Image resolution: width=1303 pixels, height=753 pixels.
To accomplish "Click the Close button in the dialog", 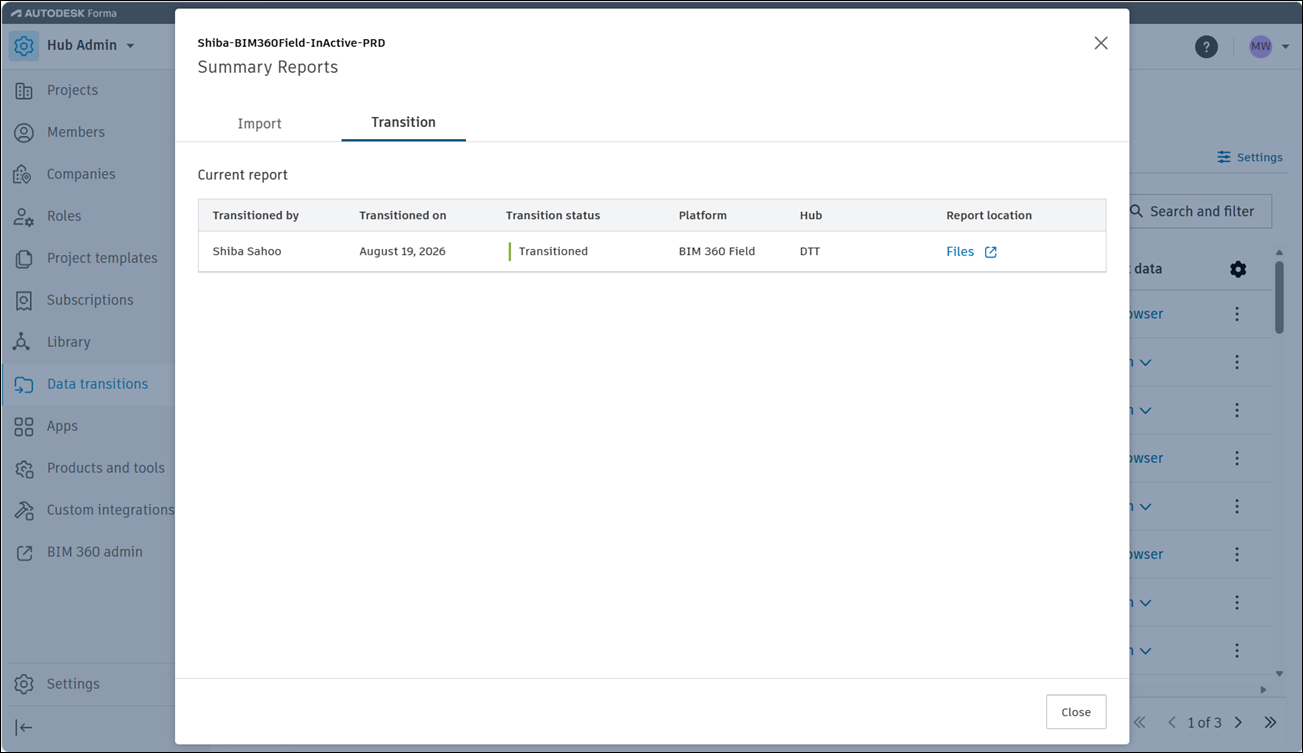I will (x=1076, y=712).
